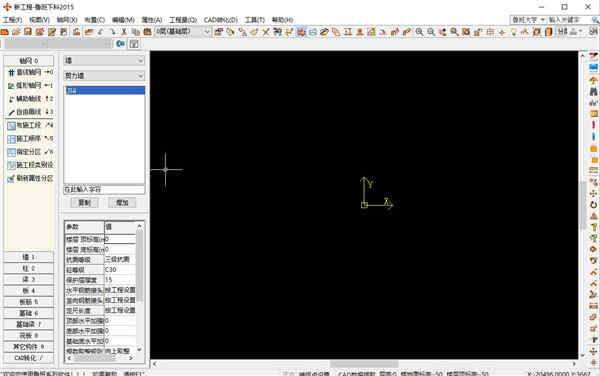Expand the 剪力墙 subtype dropdown

tap(104, 76)
